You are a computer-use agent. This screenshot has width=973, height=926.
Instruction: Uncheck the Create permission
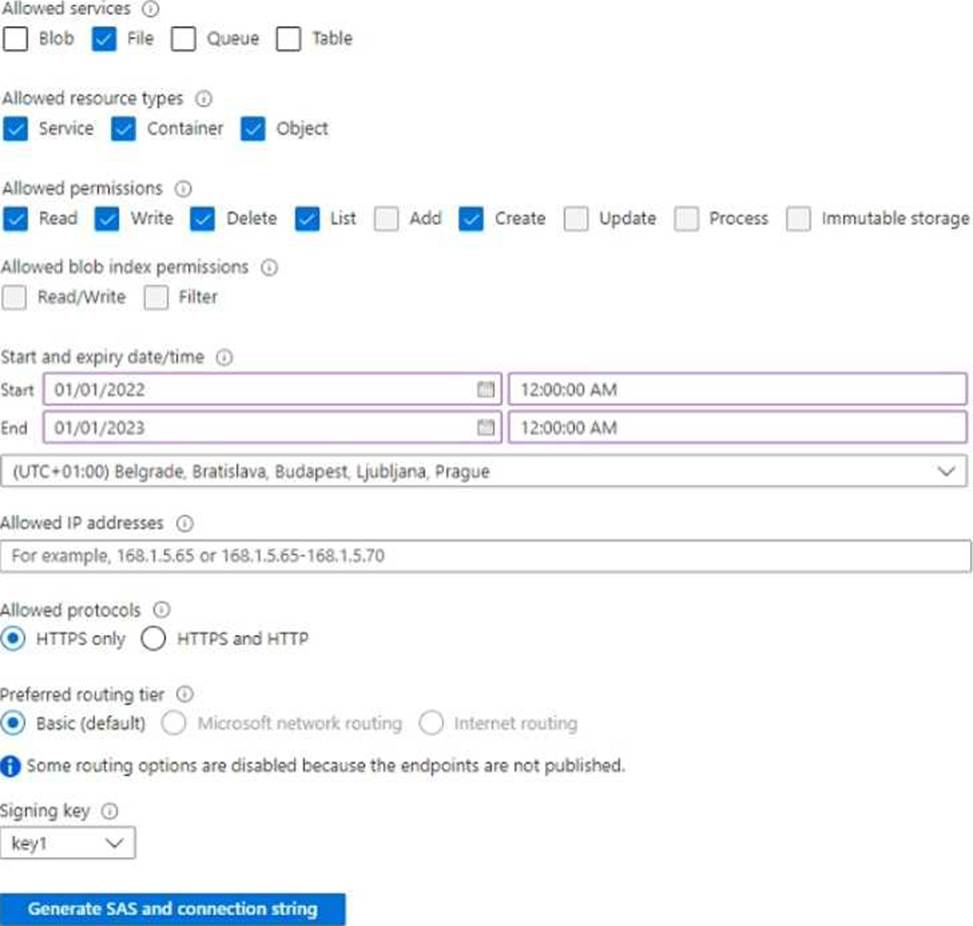pyautogui.click(x=471, y=219)
